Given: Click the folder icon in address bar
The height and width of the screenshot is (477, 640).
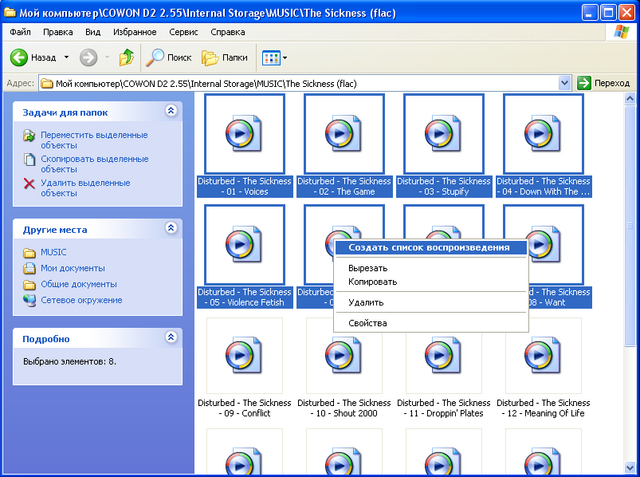Looking at the screenshot, I should point(47,83).
